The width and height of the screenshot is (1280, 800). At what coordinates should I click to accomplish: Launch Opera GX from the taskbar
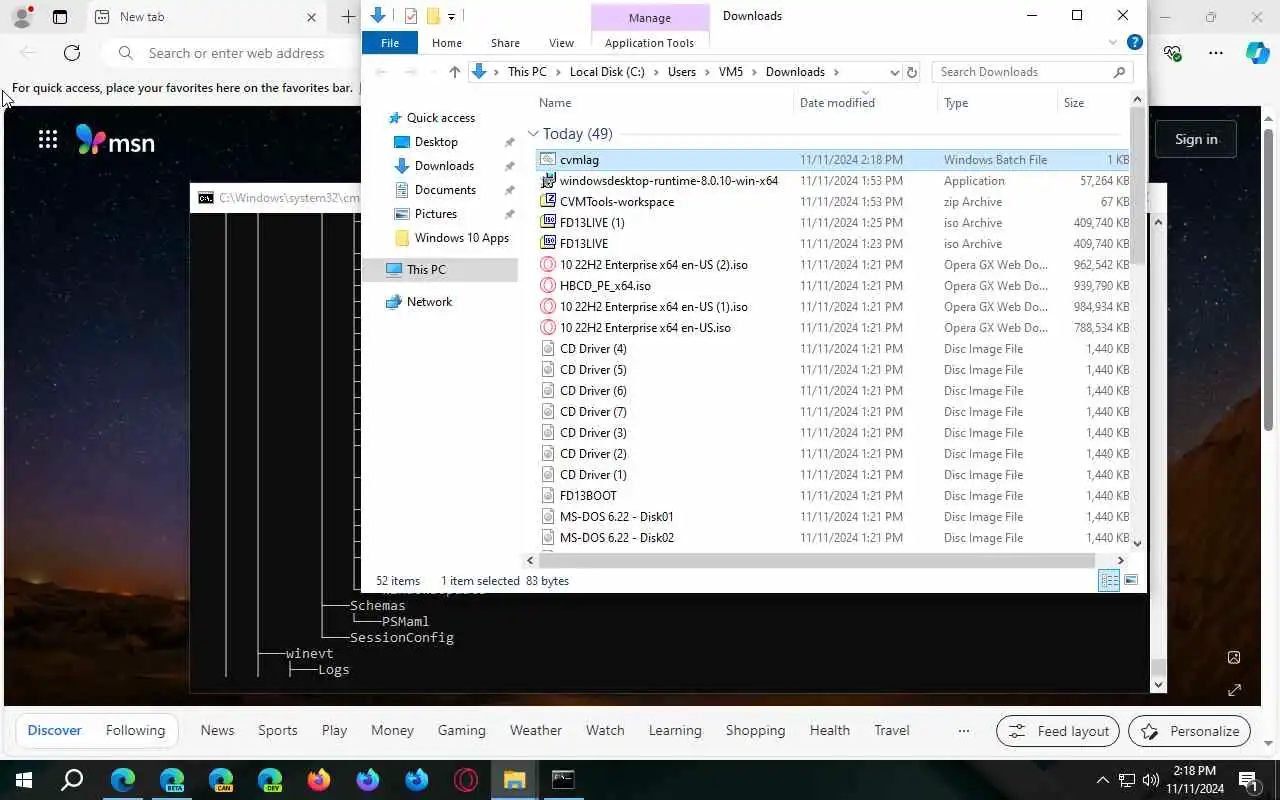pyautogui.click(x=466, y=780)
